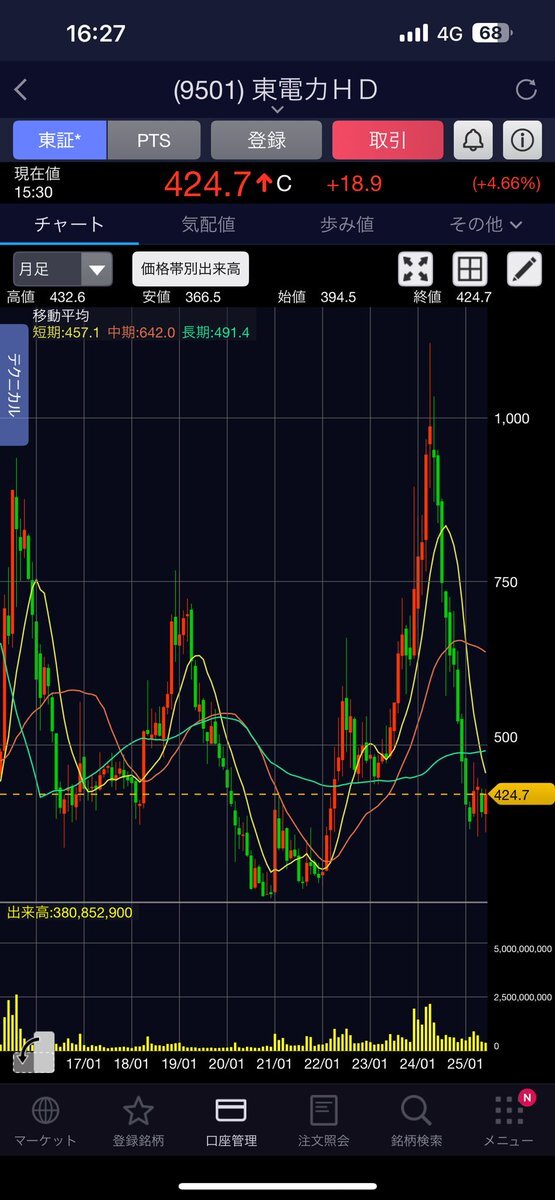Screen dimensions: 555x1200
Task: Tap the cellular signal bars
Action: [413, 33]
